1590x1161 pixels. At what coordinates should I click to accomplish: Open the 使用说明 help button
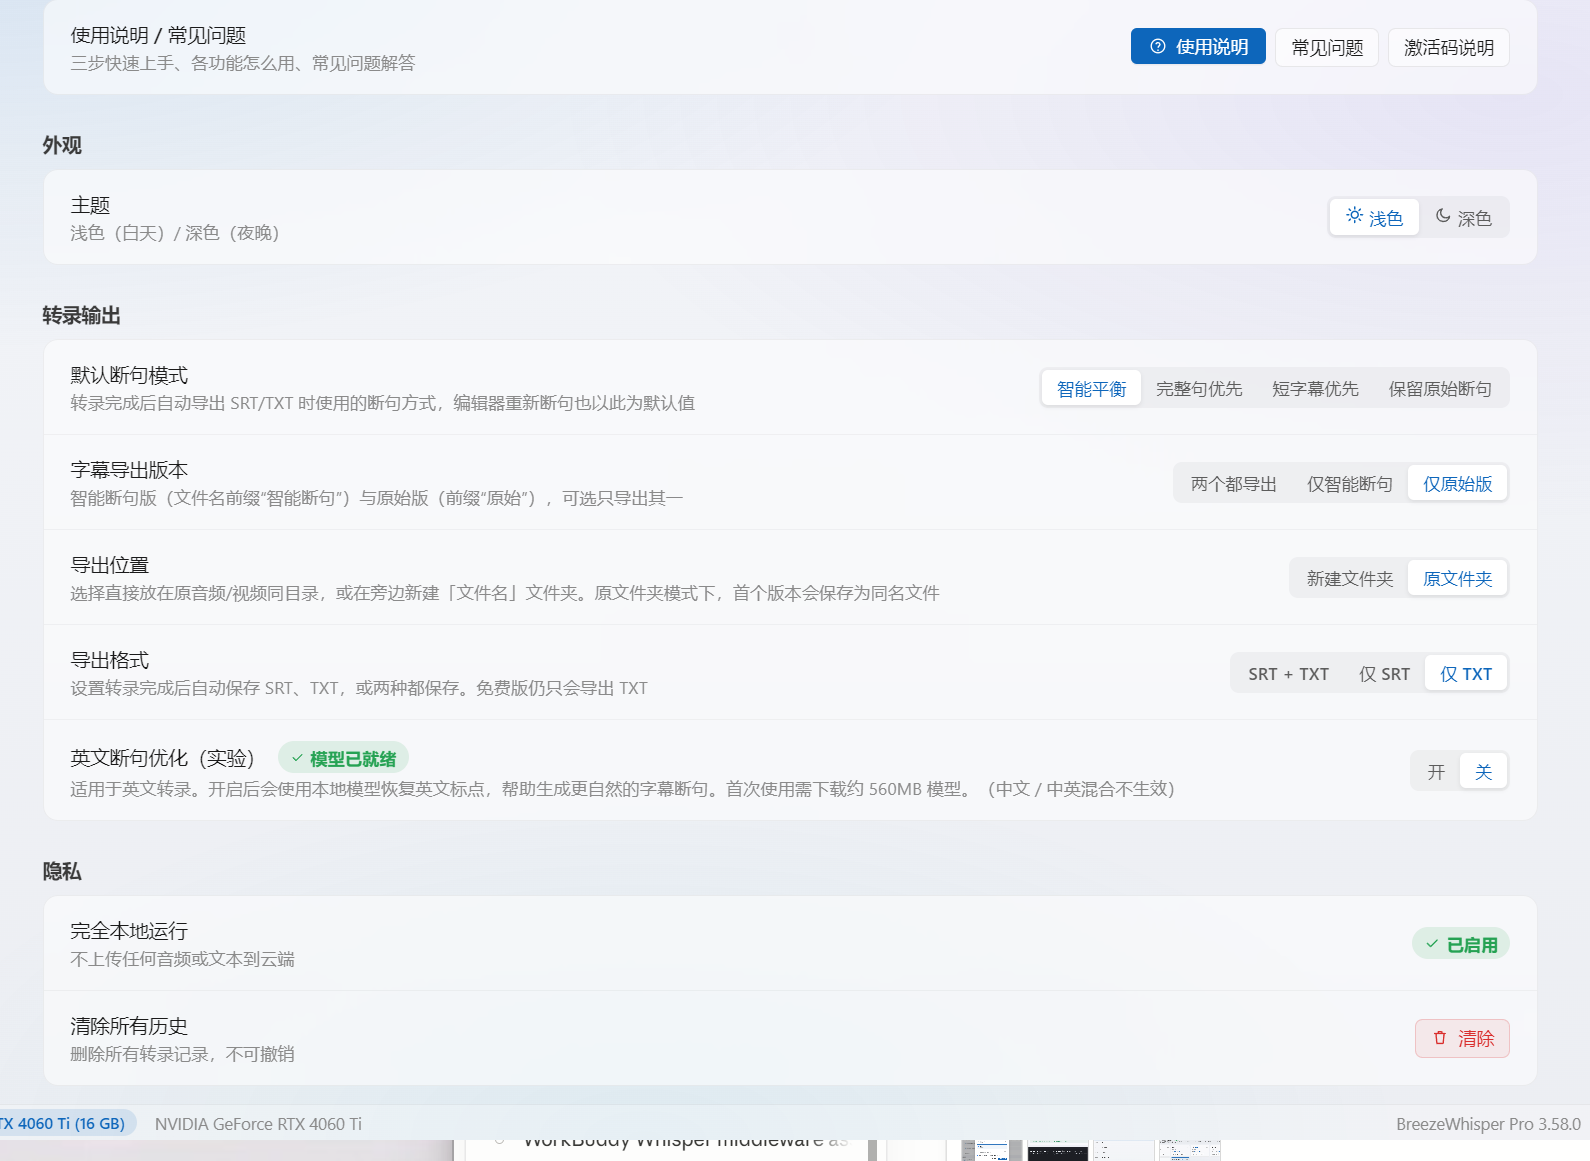(x=1198, y=47)
